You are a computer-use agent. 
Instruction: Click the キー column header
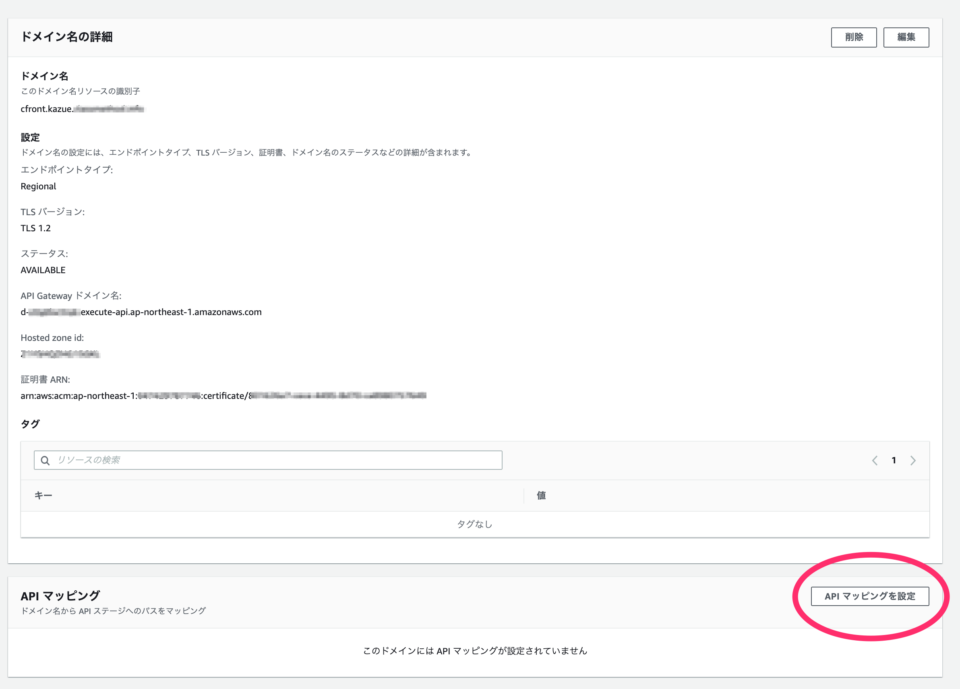[43, 495]
